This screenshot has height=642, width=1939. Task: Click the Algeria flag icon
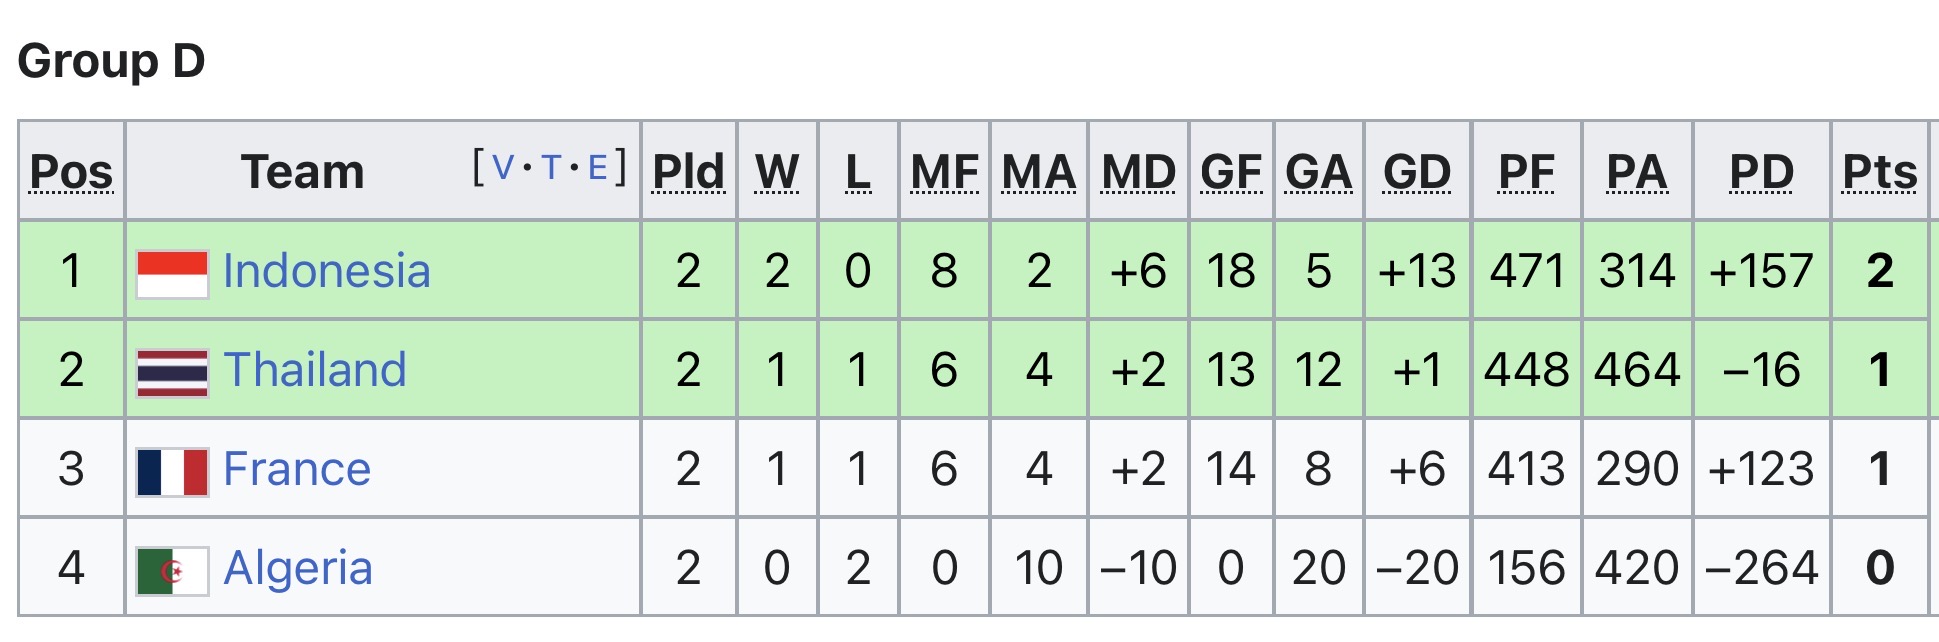pyautogui.click(x=172, y=570)
